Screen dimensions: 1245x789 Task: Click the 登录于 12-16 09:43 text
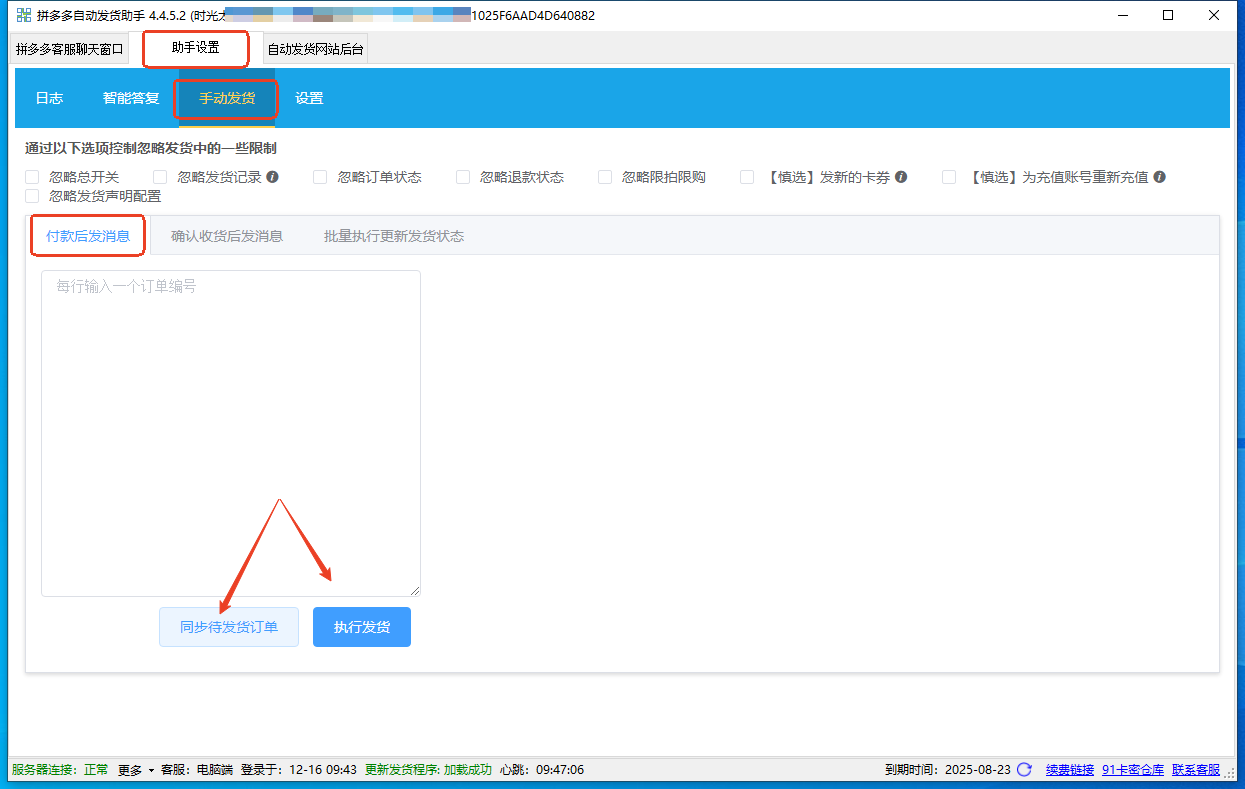pos(299,770)
